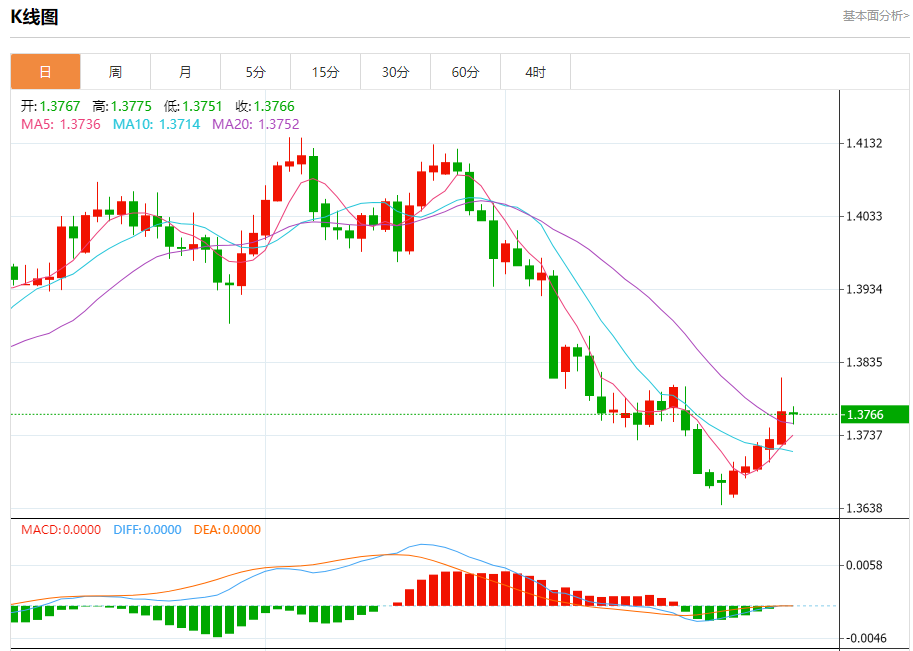Click the green 1.3766 current price tag

pos(875,414)
